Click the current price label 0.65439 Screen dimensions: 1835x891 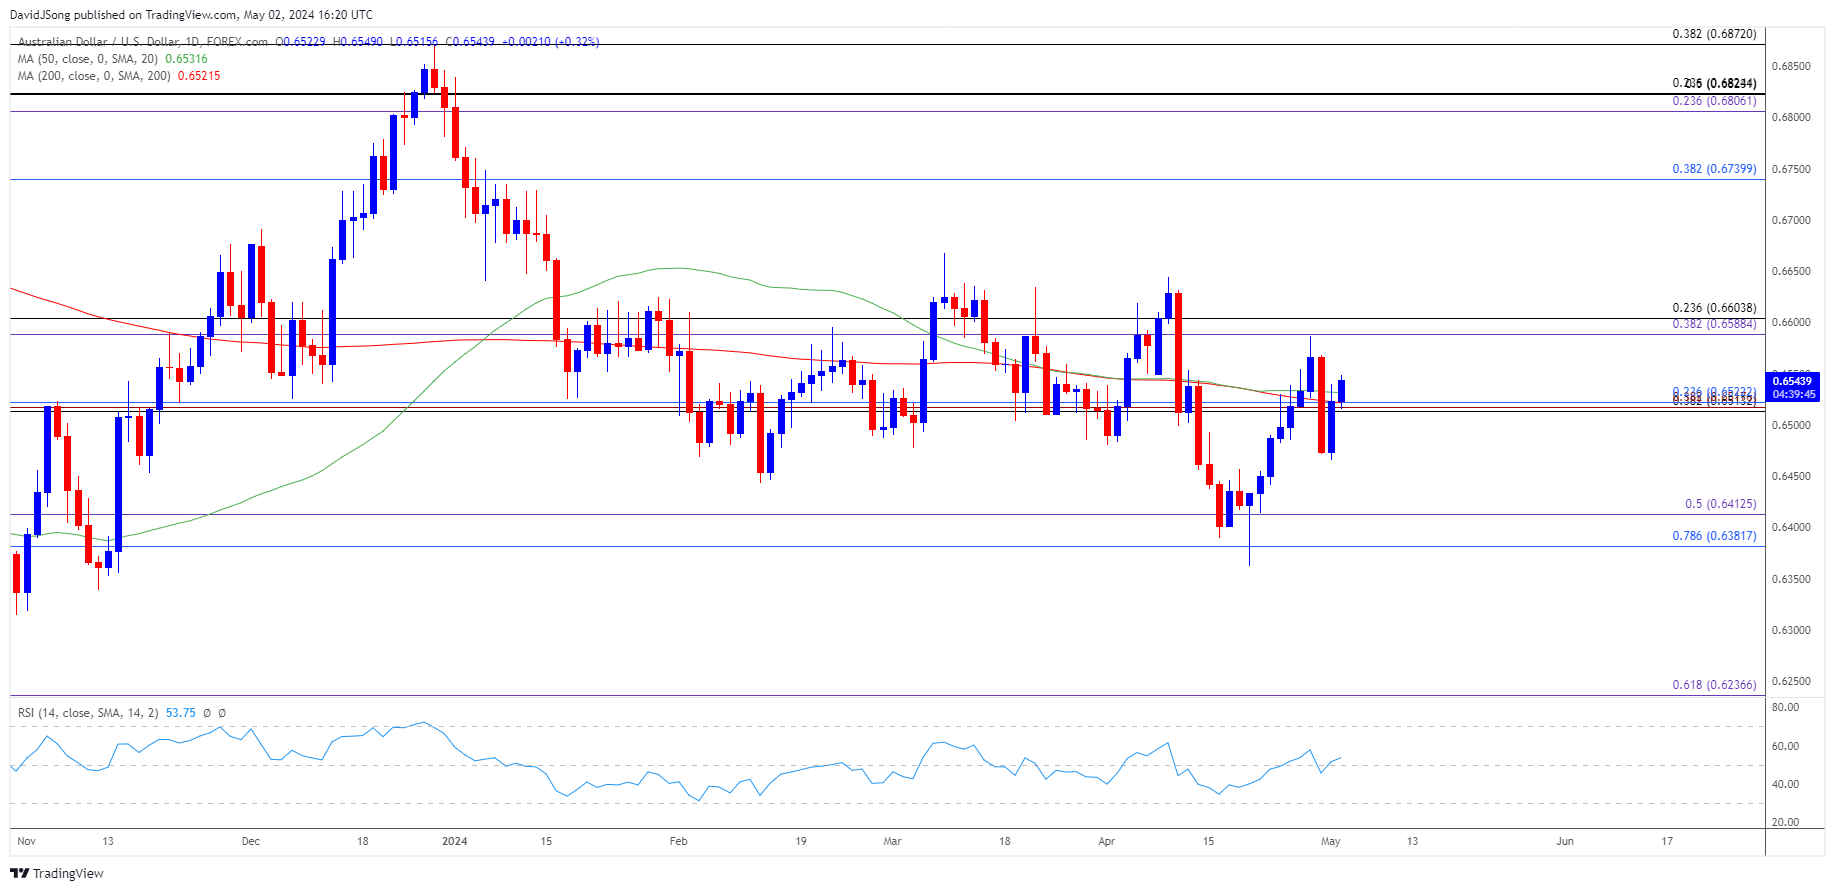[1792, 381]
